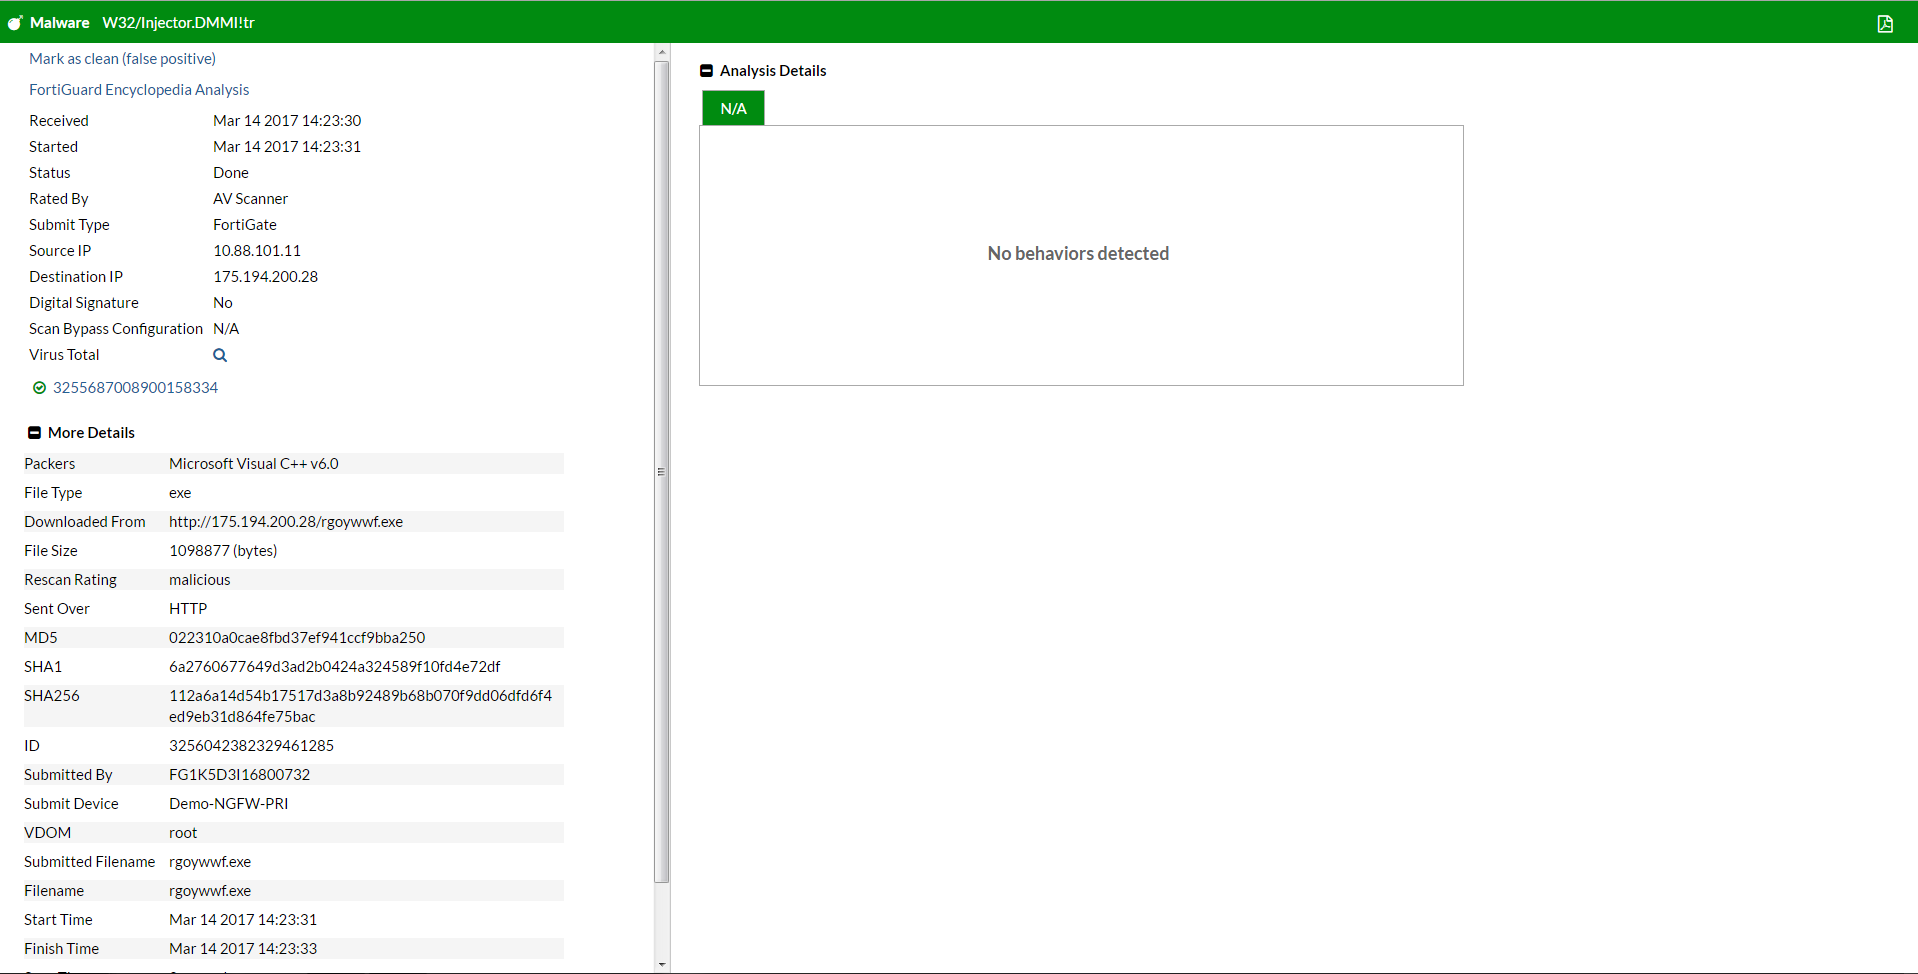Click the MD5 hash value
Screen dimensions: 1918x974
tap(297, 638)
